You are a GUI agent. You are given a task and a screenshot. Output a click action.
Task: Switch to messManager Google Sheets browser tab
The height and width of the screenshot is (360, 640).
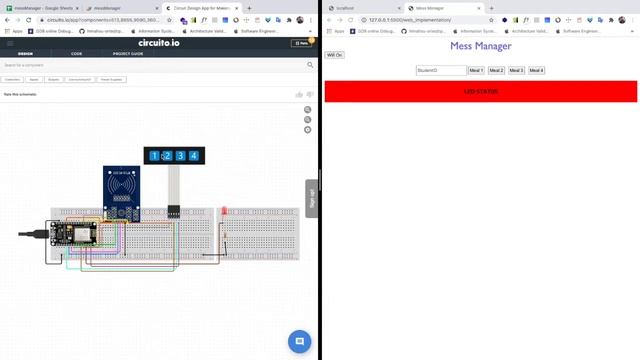tap(42, 8)
